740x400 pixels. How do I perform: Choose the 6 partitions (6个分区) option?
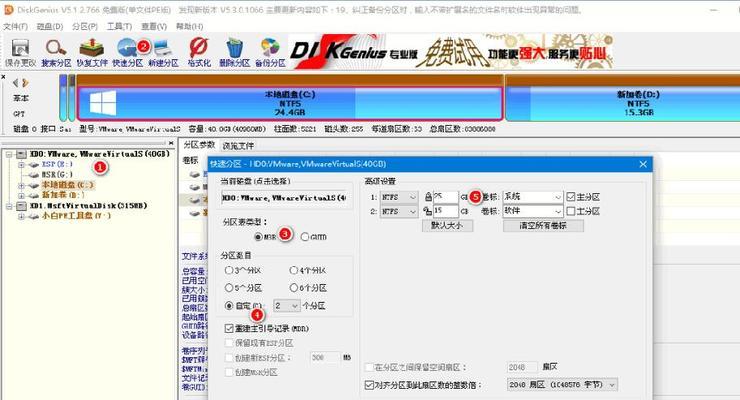294,288
